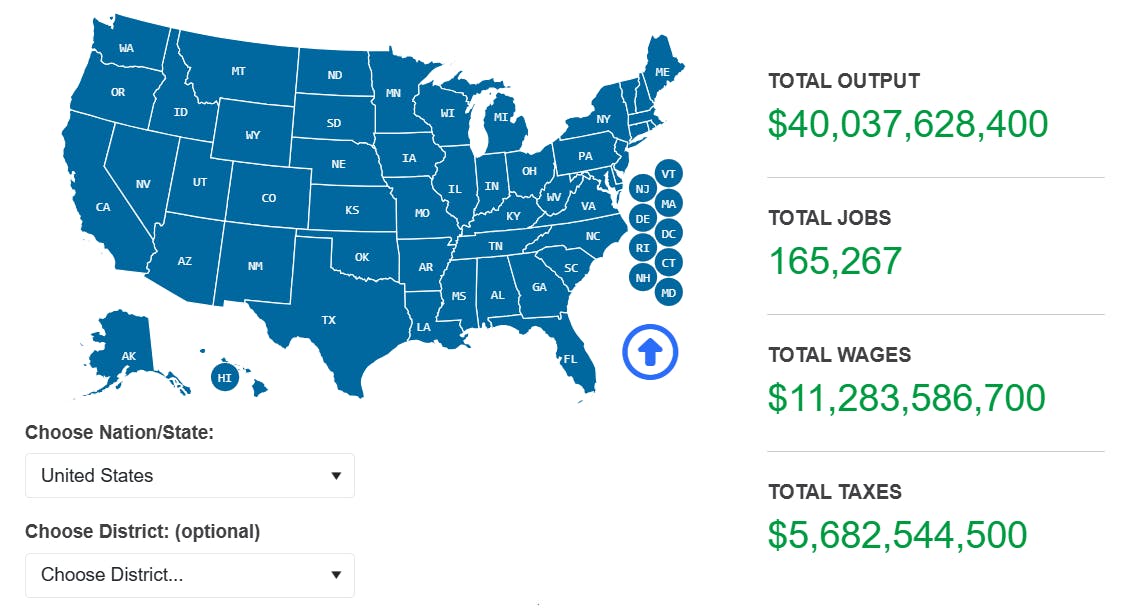The image size is (1129, 609).
Task: Choose the DE state circle
Action: 643,219
